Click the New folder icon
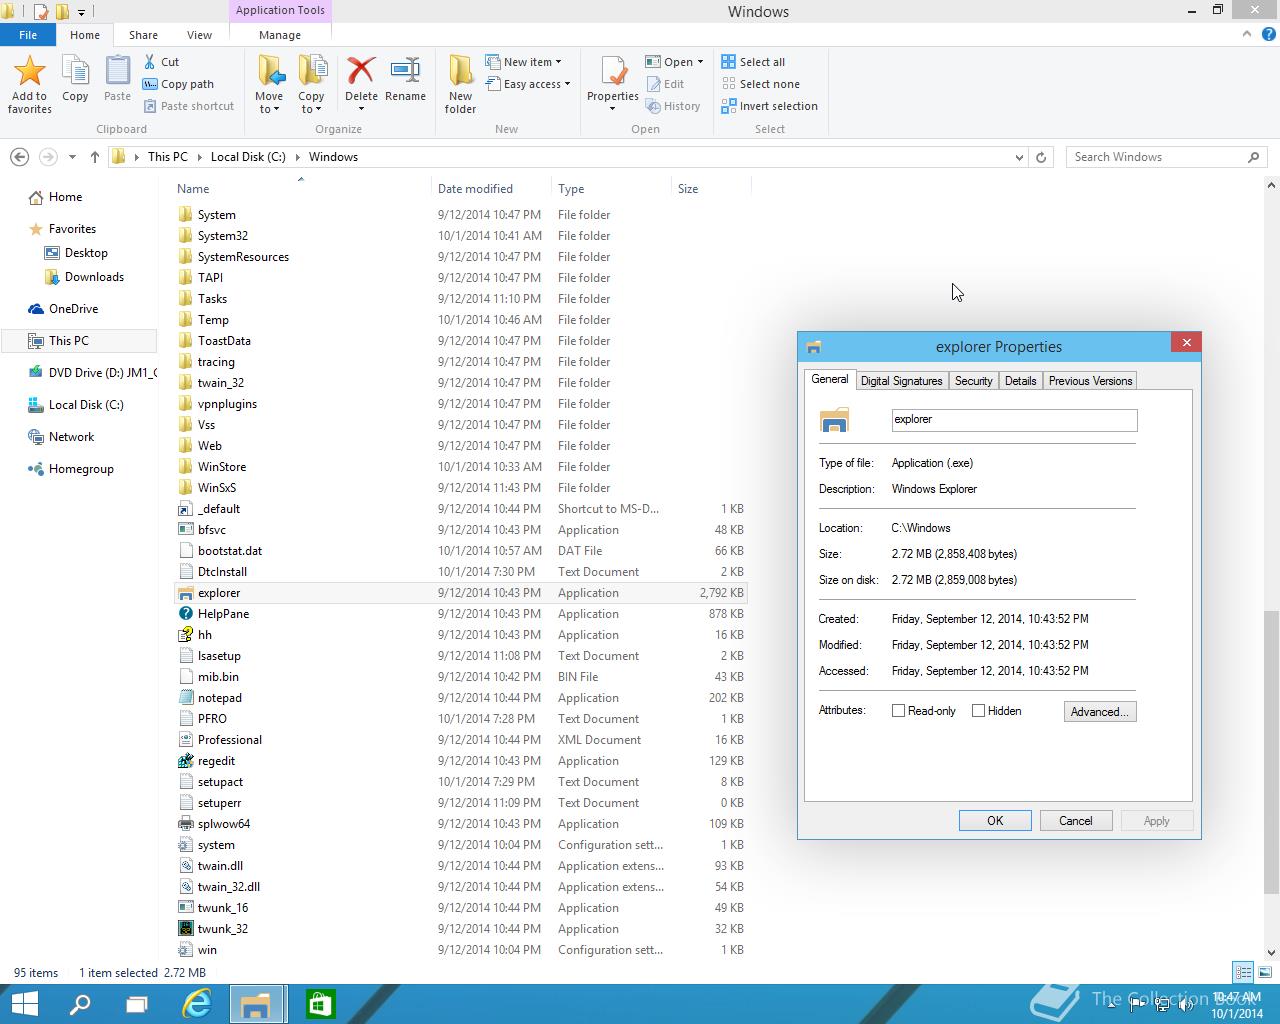 [460, 71]
